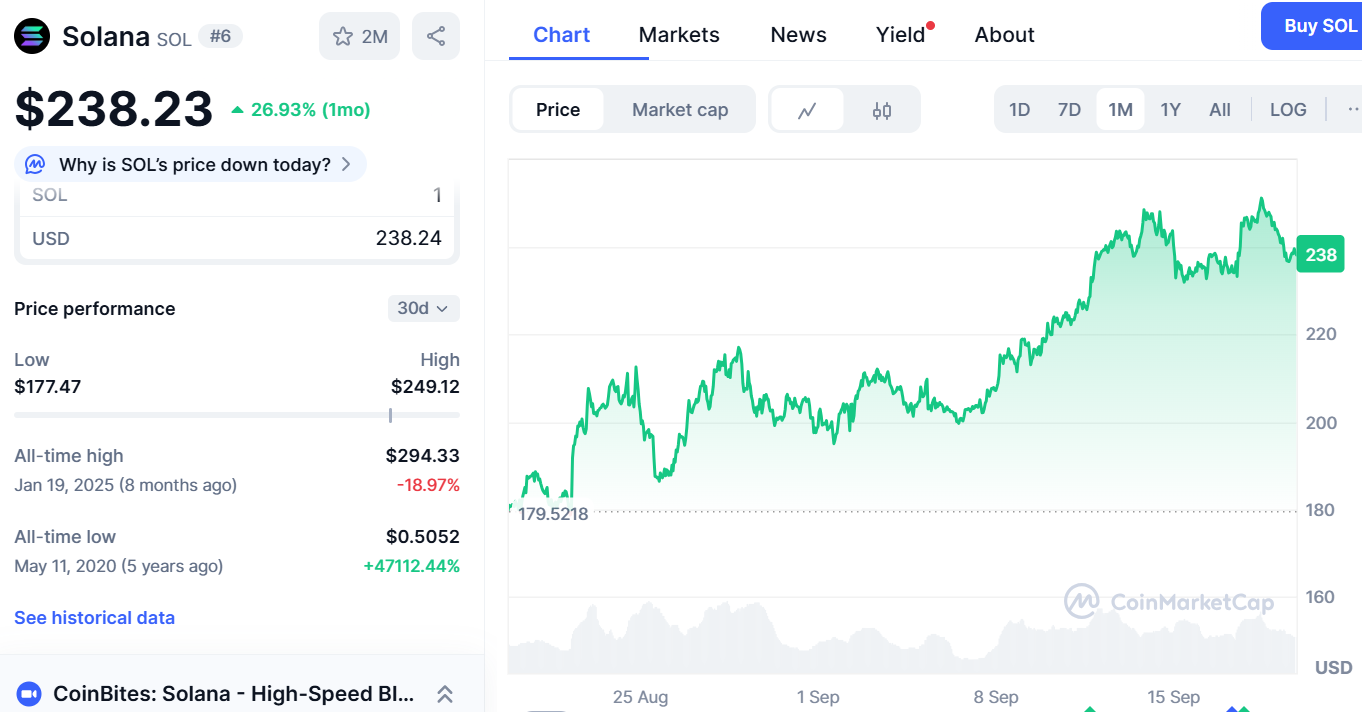Click the CoinBites video camera icon
Image resolution: width=1362 pixels, height=712 pixels.
click(x=28, y=693)
